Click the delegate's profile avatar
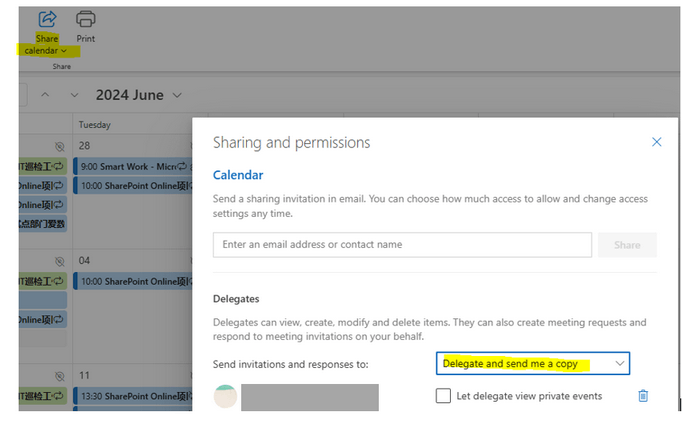686x422 pixels. [x=225, y=396]
